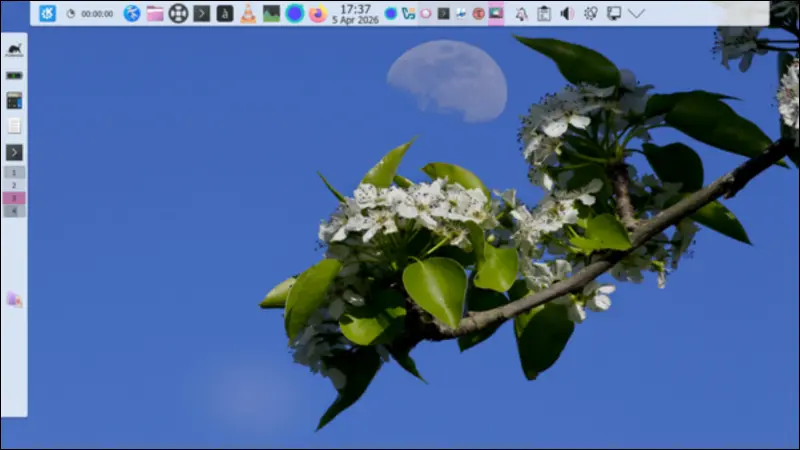Open the KDE application launcher
Screen dimensions: 800x450
[x=47, y=13]
